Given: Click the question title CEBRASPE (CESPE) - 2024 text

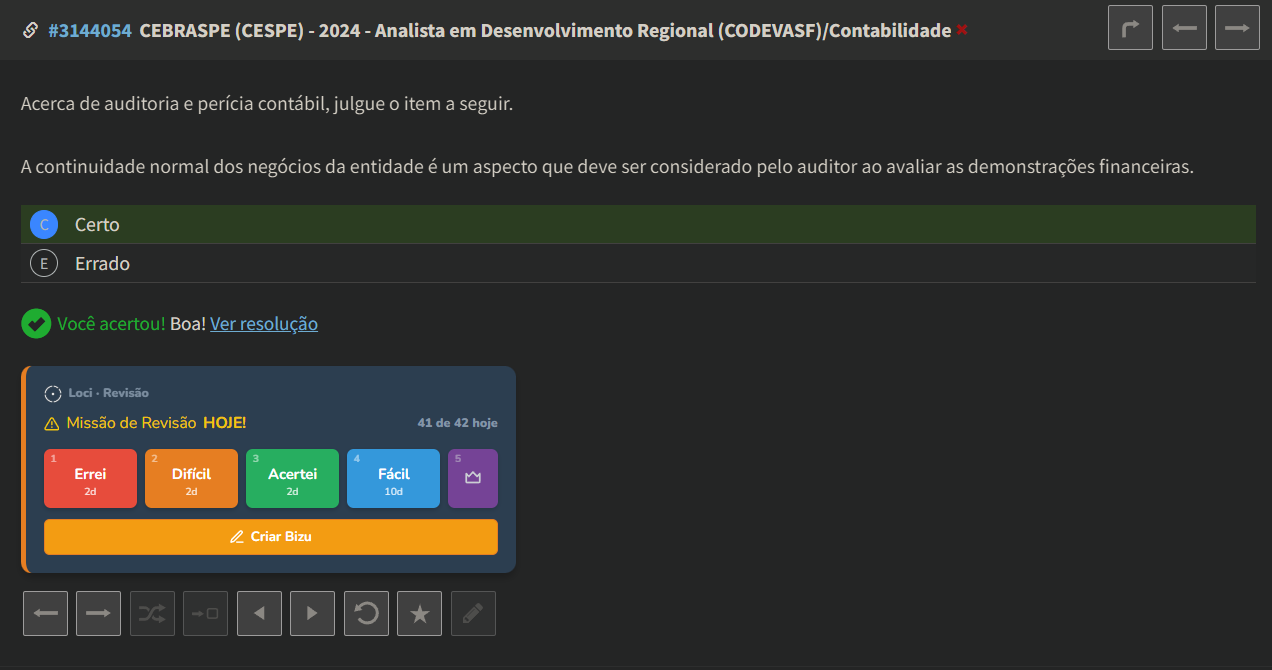Looking at the screenshot, I should 545,30.
